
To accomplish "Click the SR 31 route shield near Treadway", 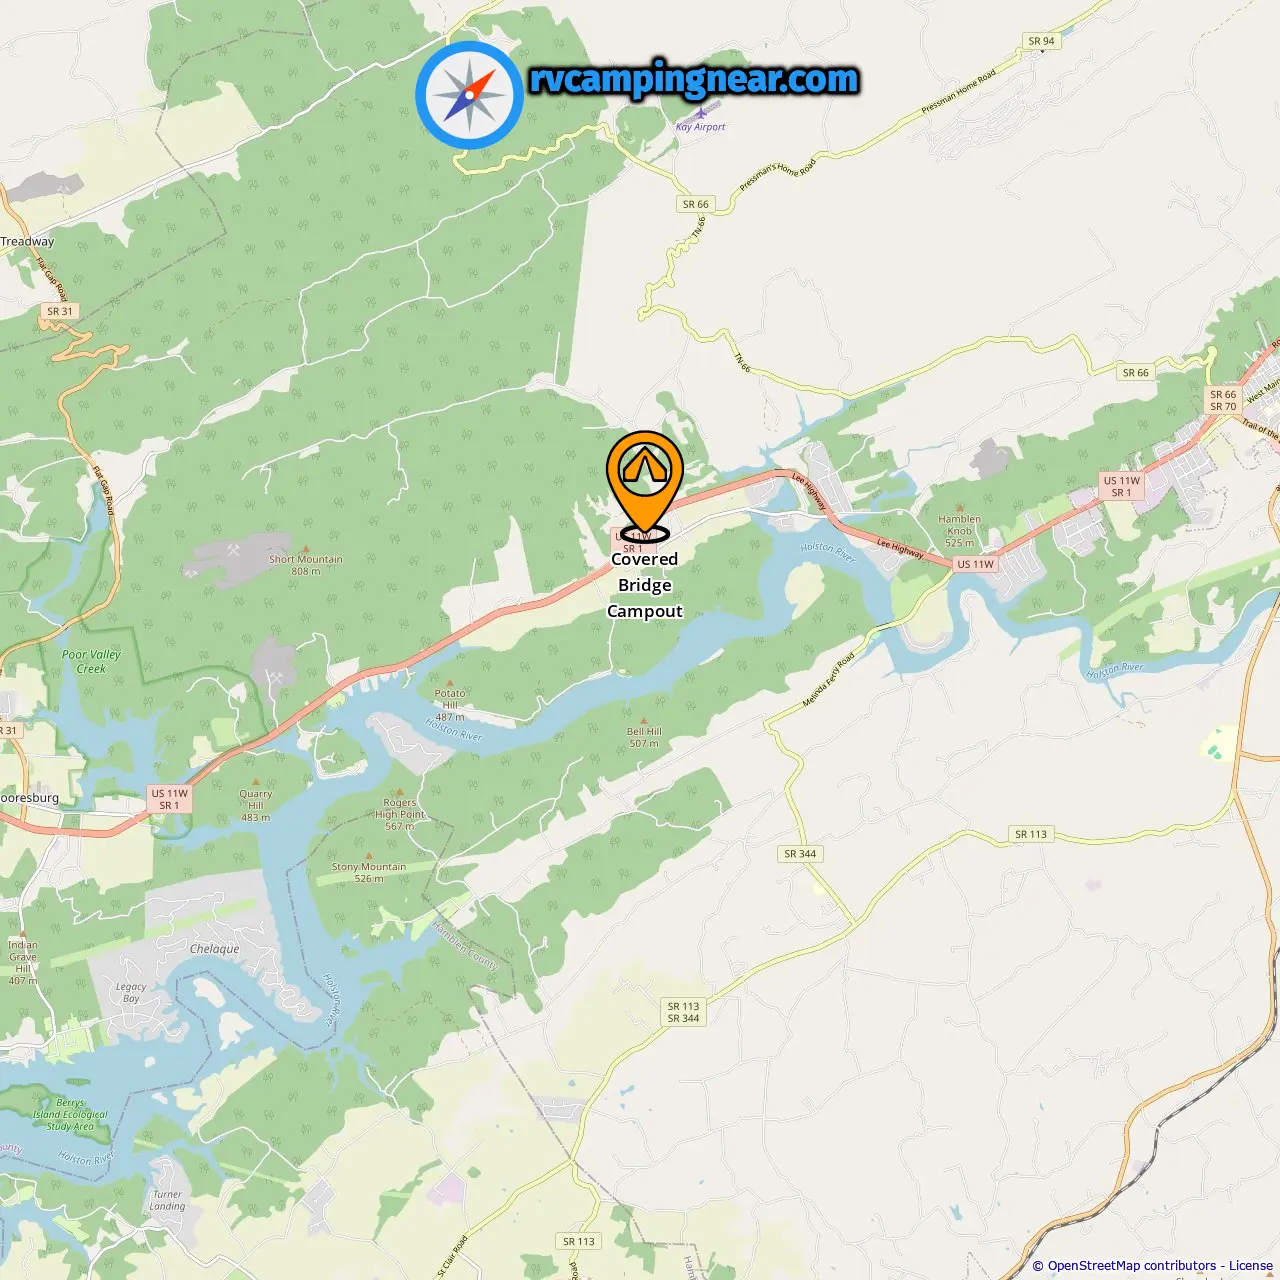I will click(x=60, y=311).
